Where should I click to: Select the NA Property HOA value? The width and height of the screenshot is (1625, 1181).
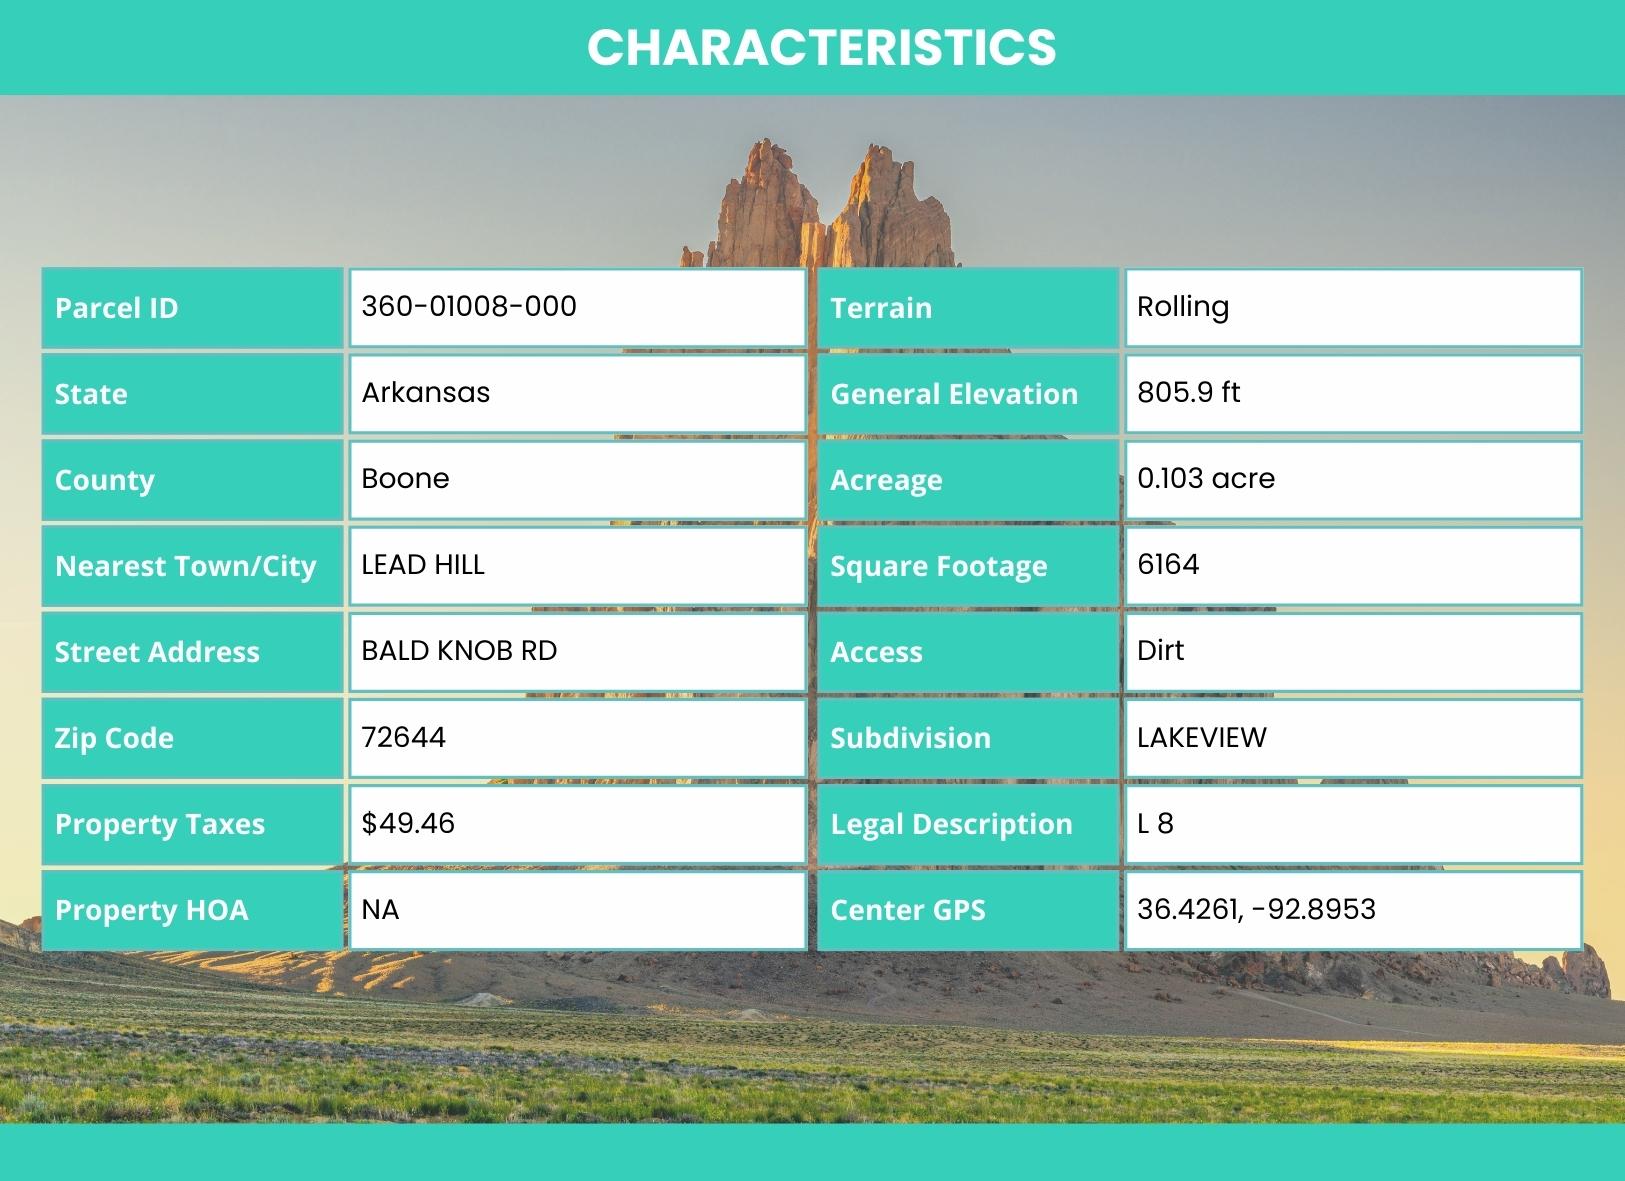tap(380, 909)
